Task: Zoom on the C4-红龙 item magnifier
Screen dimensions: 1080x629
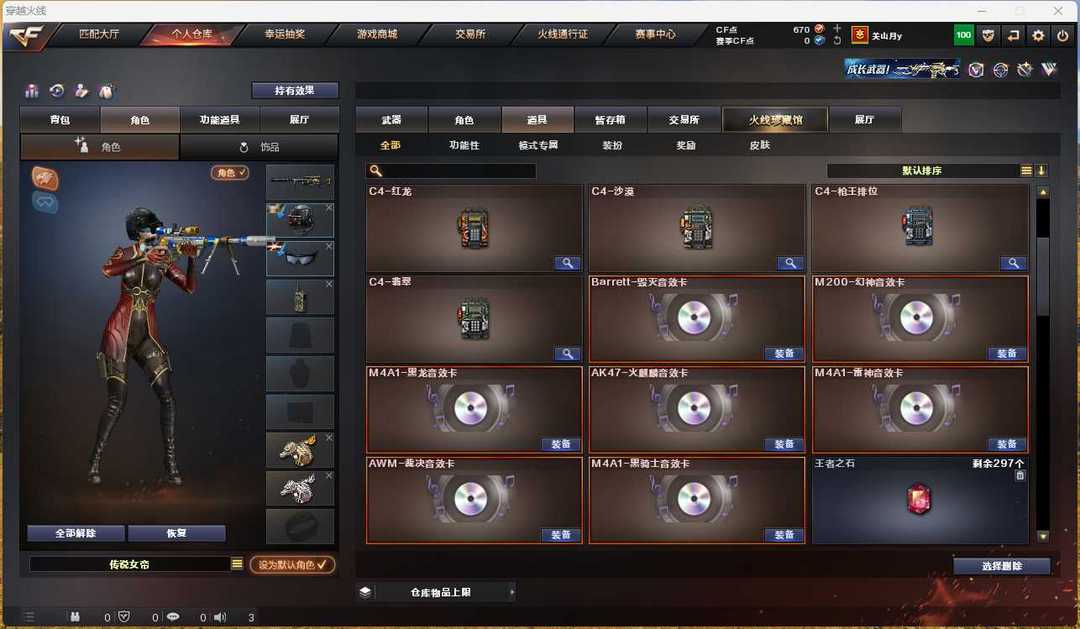Action: click(567, 263)
